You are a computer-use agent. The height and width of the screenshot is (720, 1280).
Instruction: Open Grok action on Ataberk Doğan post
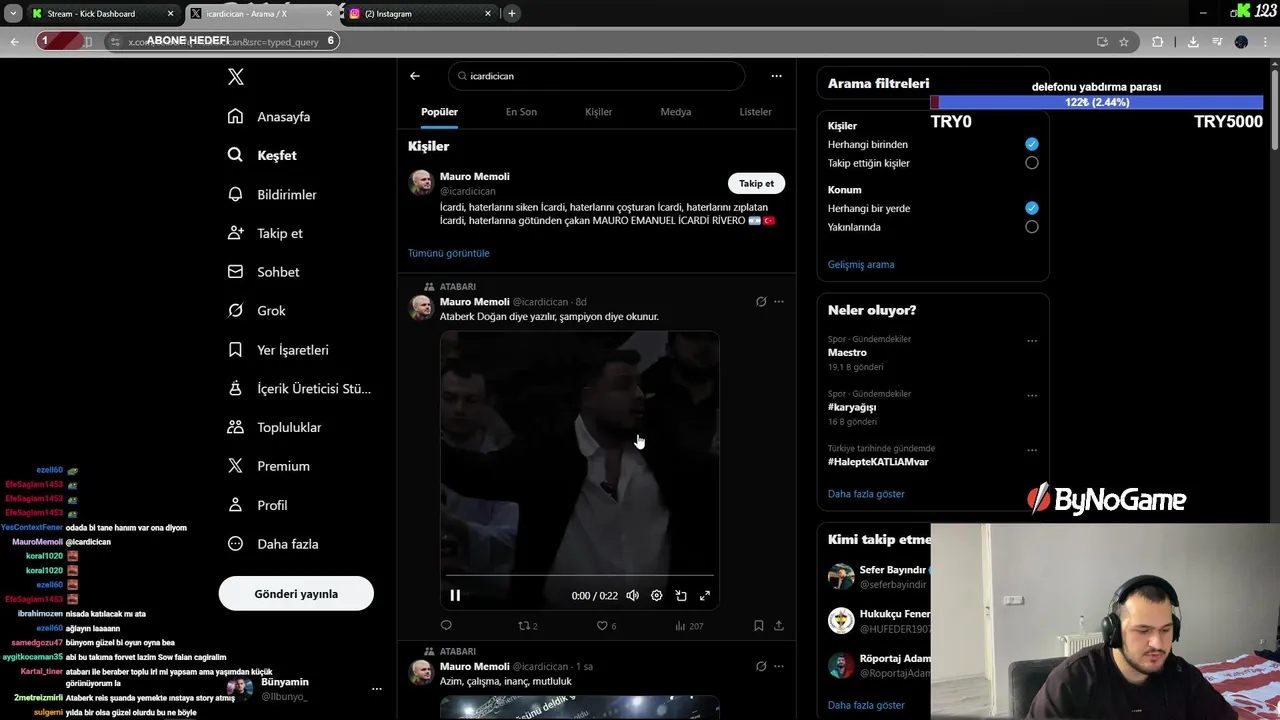[x=761, y=302]
